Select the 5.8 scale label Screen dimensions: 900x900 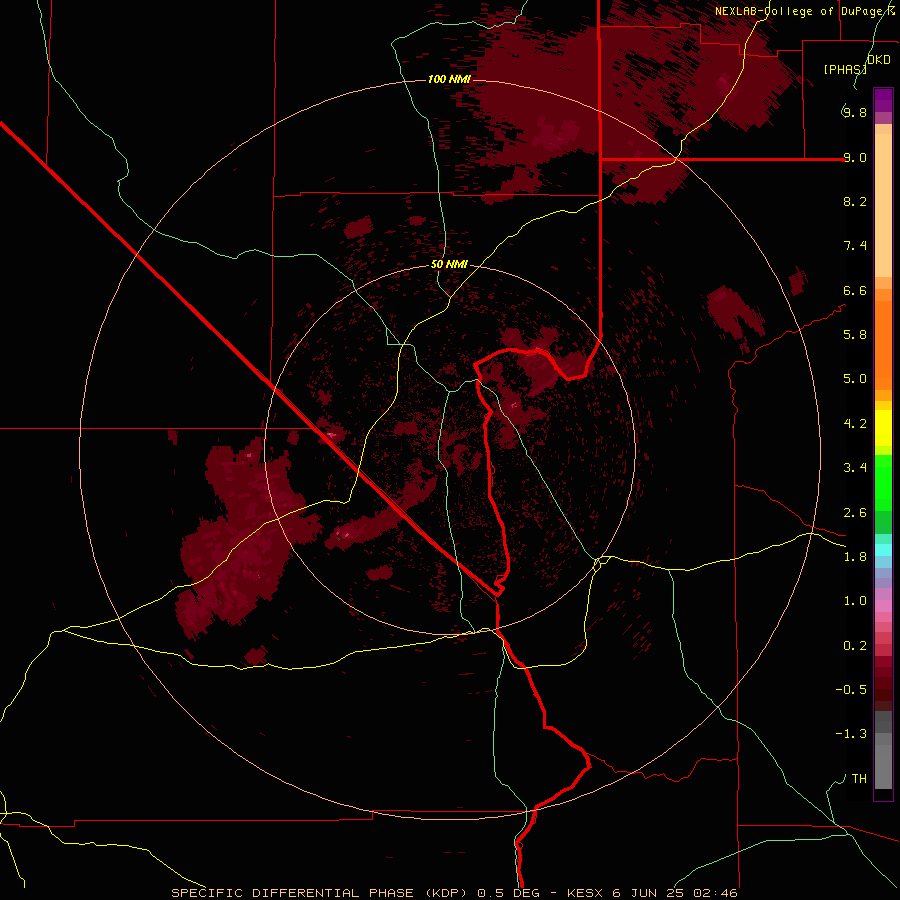tap(855, 335)
